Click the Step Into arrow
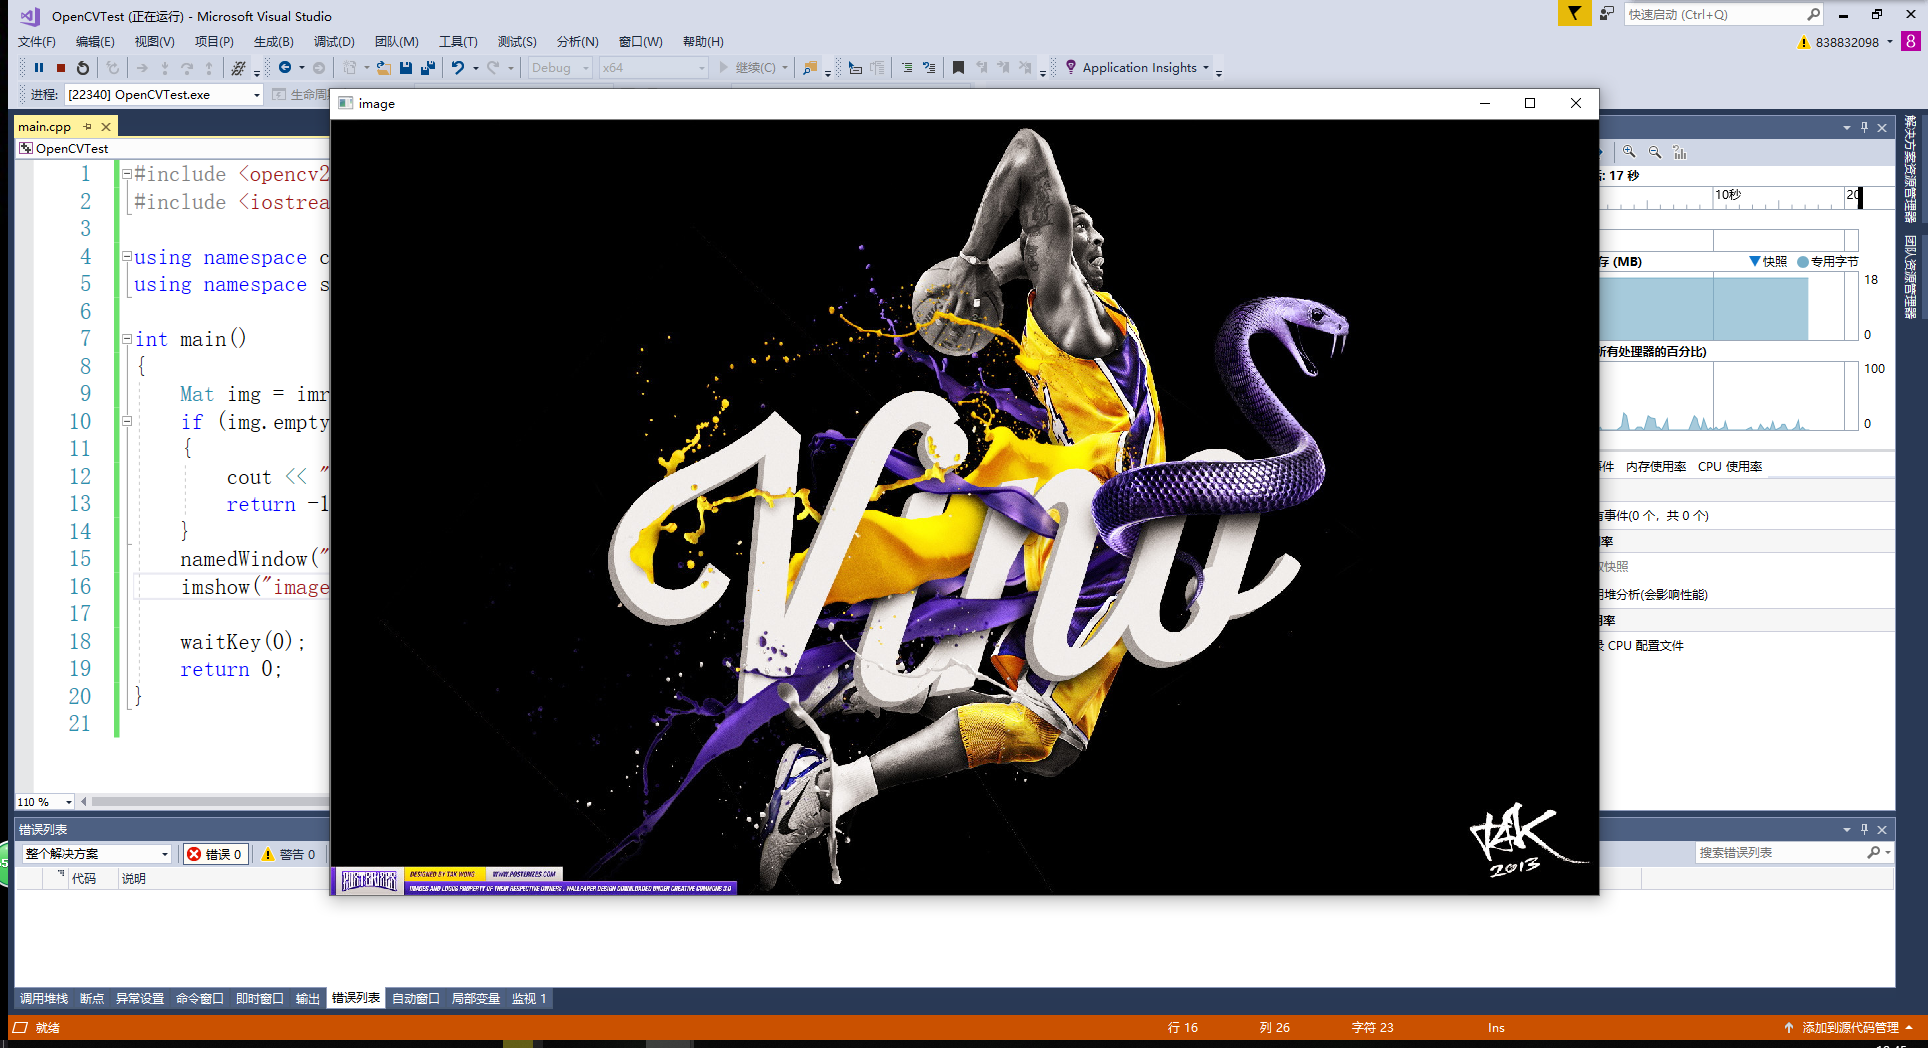 point(165,68)
